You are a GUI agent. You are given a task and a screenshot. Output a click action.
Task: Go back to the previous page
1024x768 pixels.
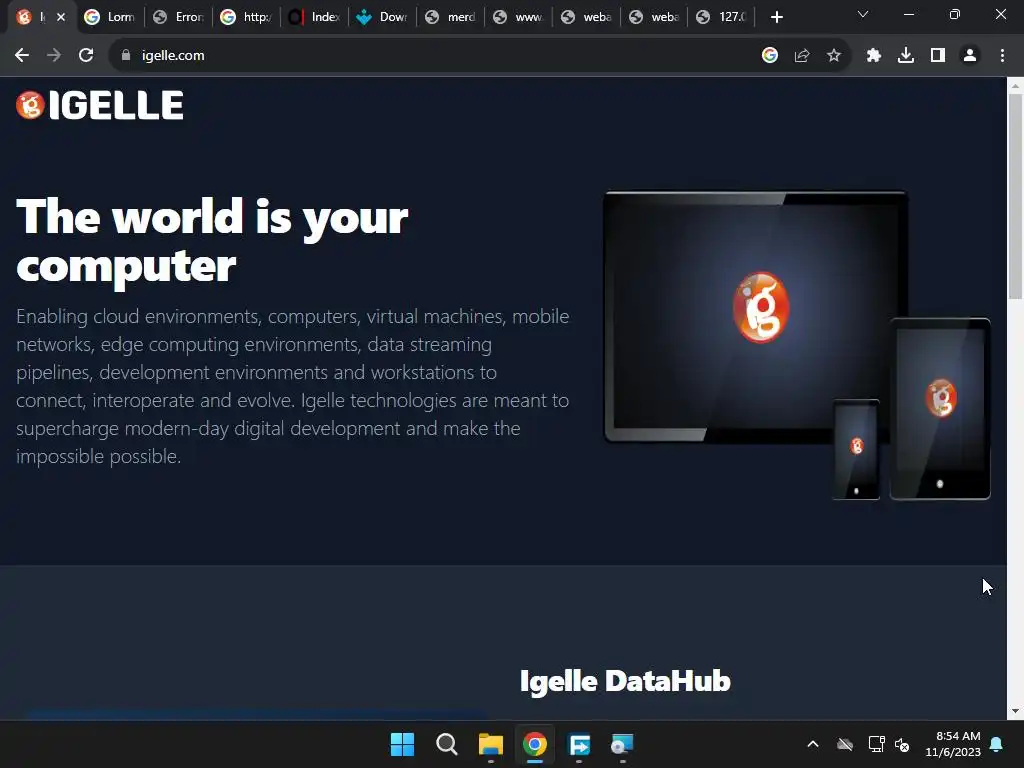point(22,56)
